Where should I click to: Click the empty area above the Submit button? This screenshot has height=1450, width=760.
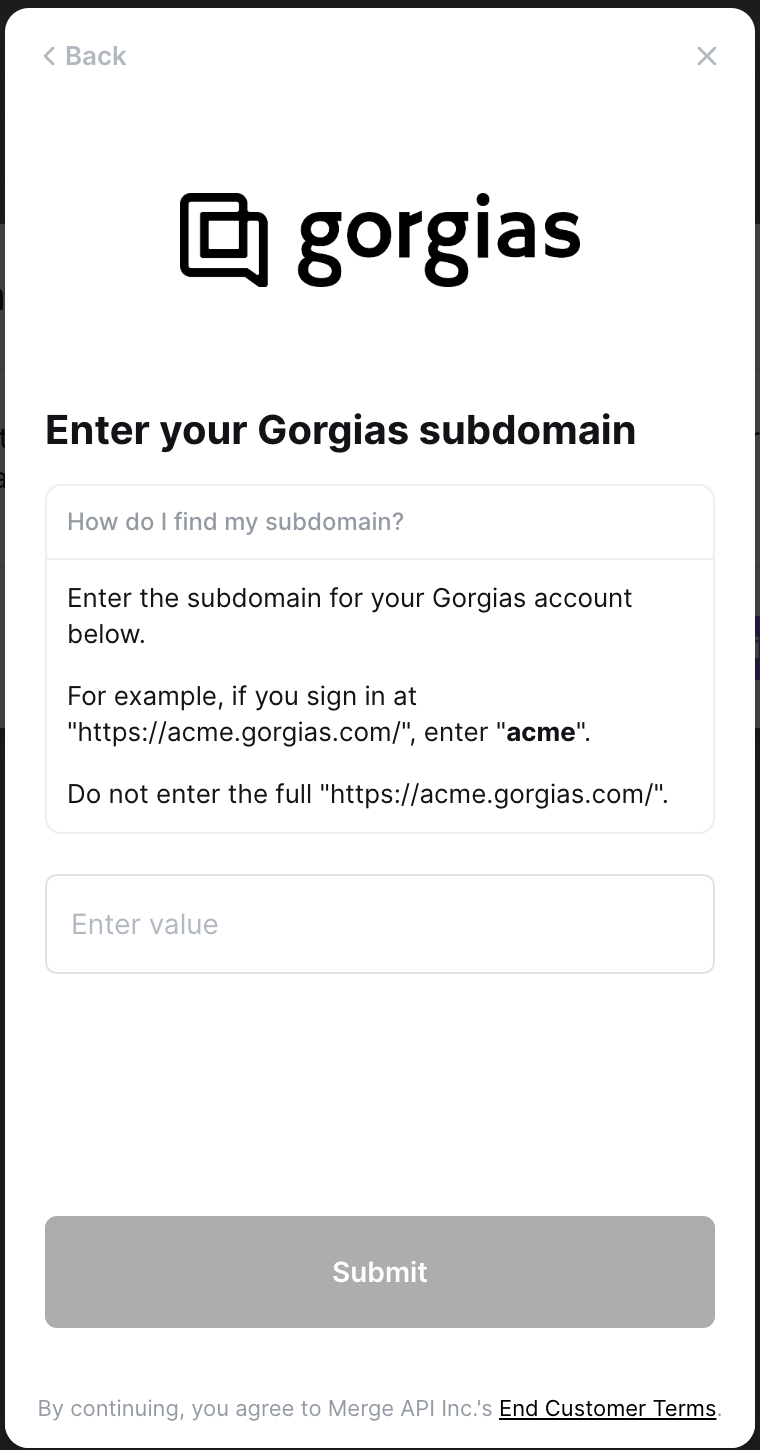(x=380, y=1094)
